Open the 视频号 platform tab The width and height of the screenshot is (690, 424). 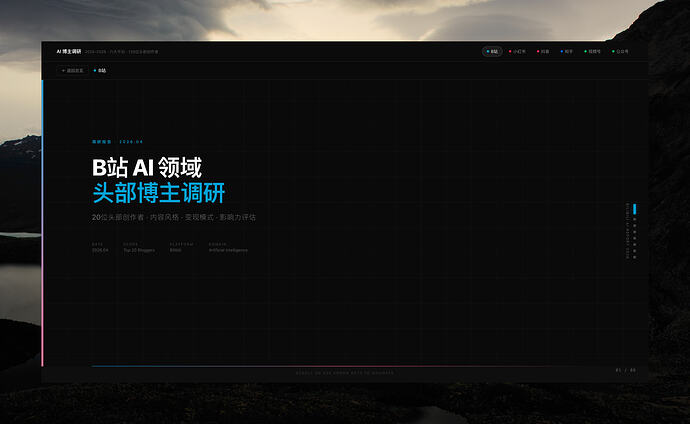[x=592, y=51]
